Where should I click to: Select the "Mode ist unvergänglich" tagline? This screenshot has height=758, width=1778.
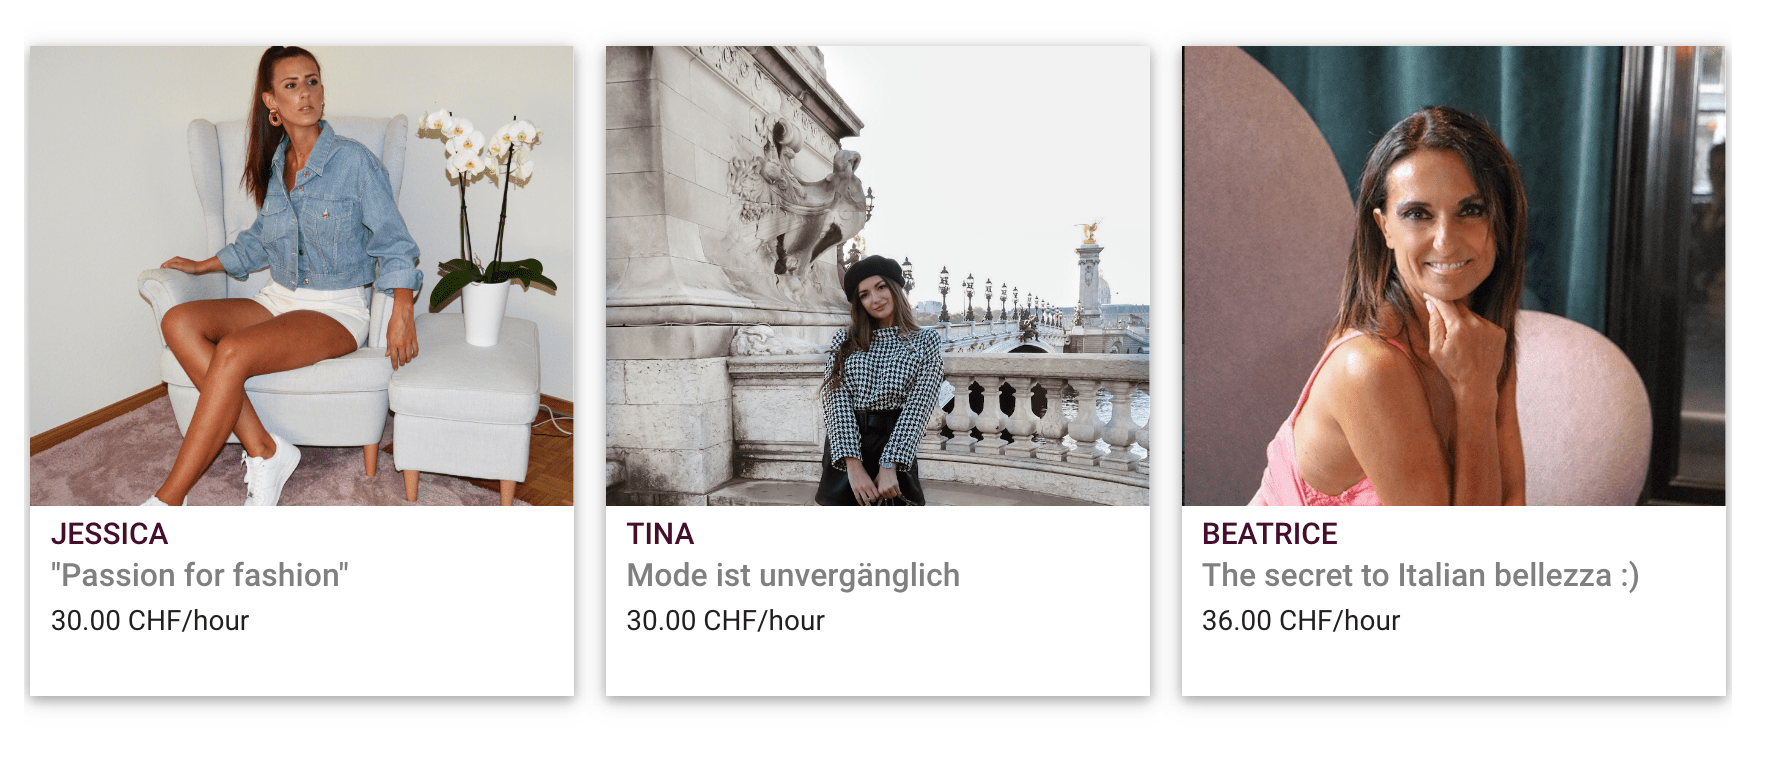[793, 575]
